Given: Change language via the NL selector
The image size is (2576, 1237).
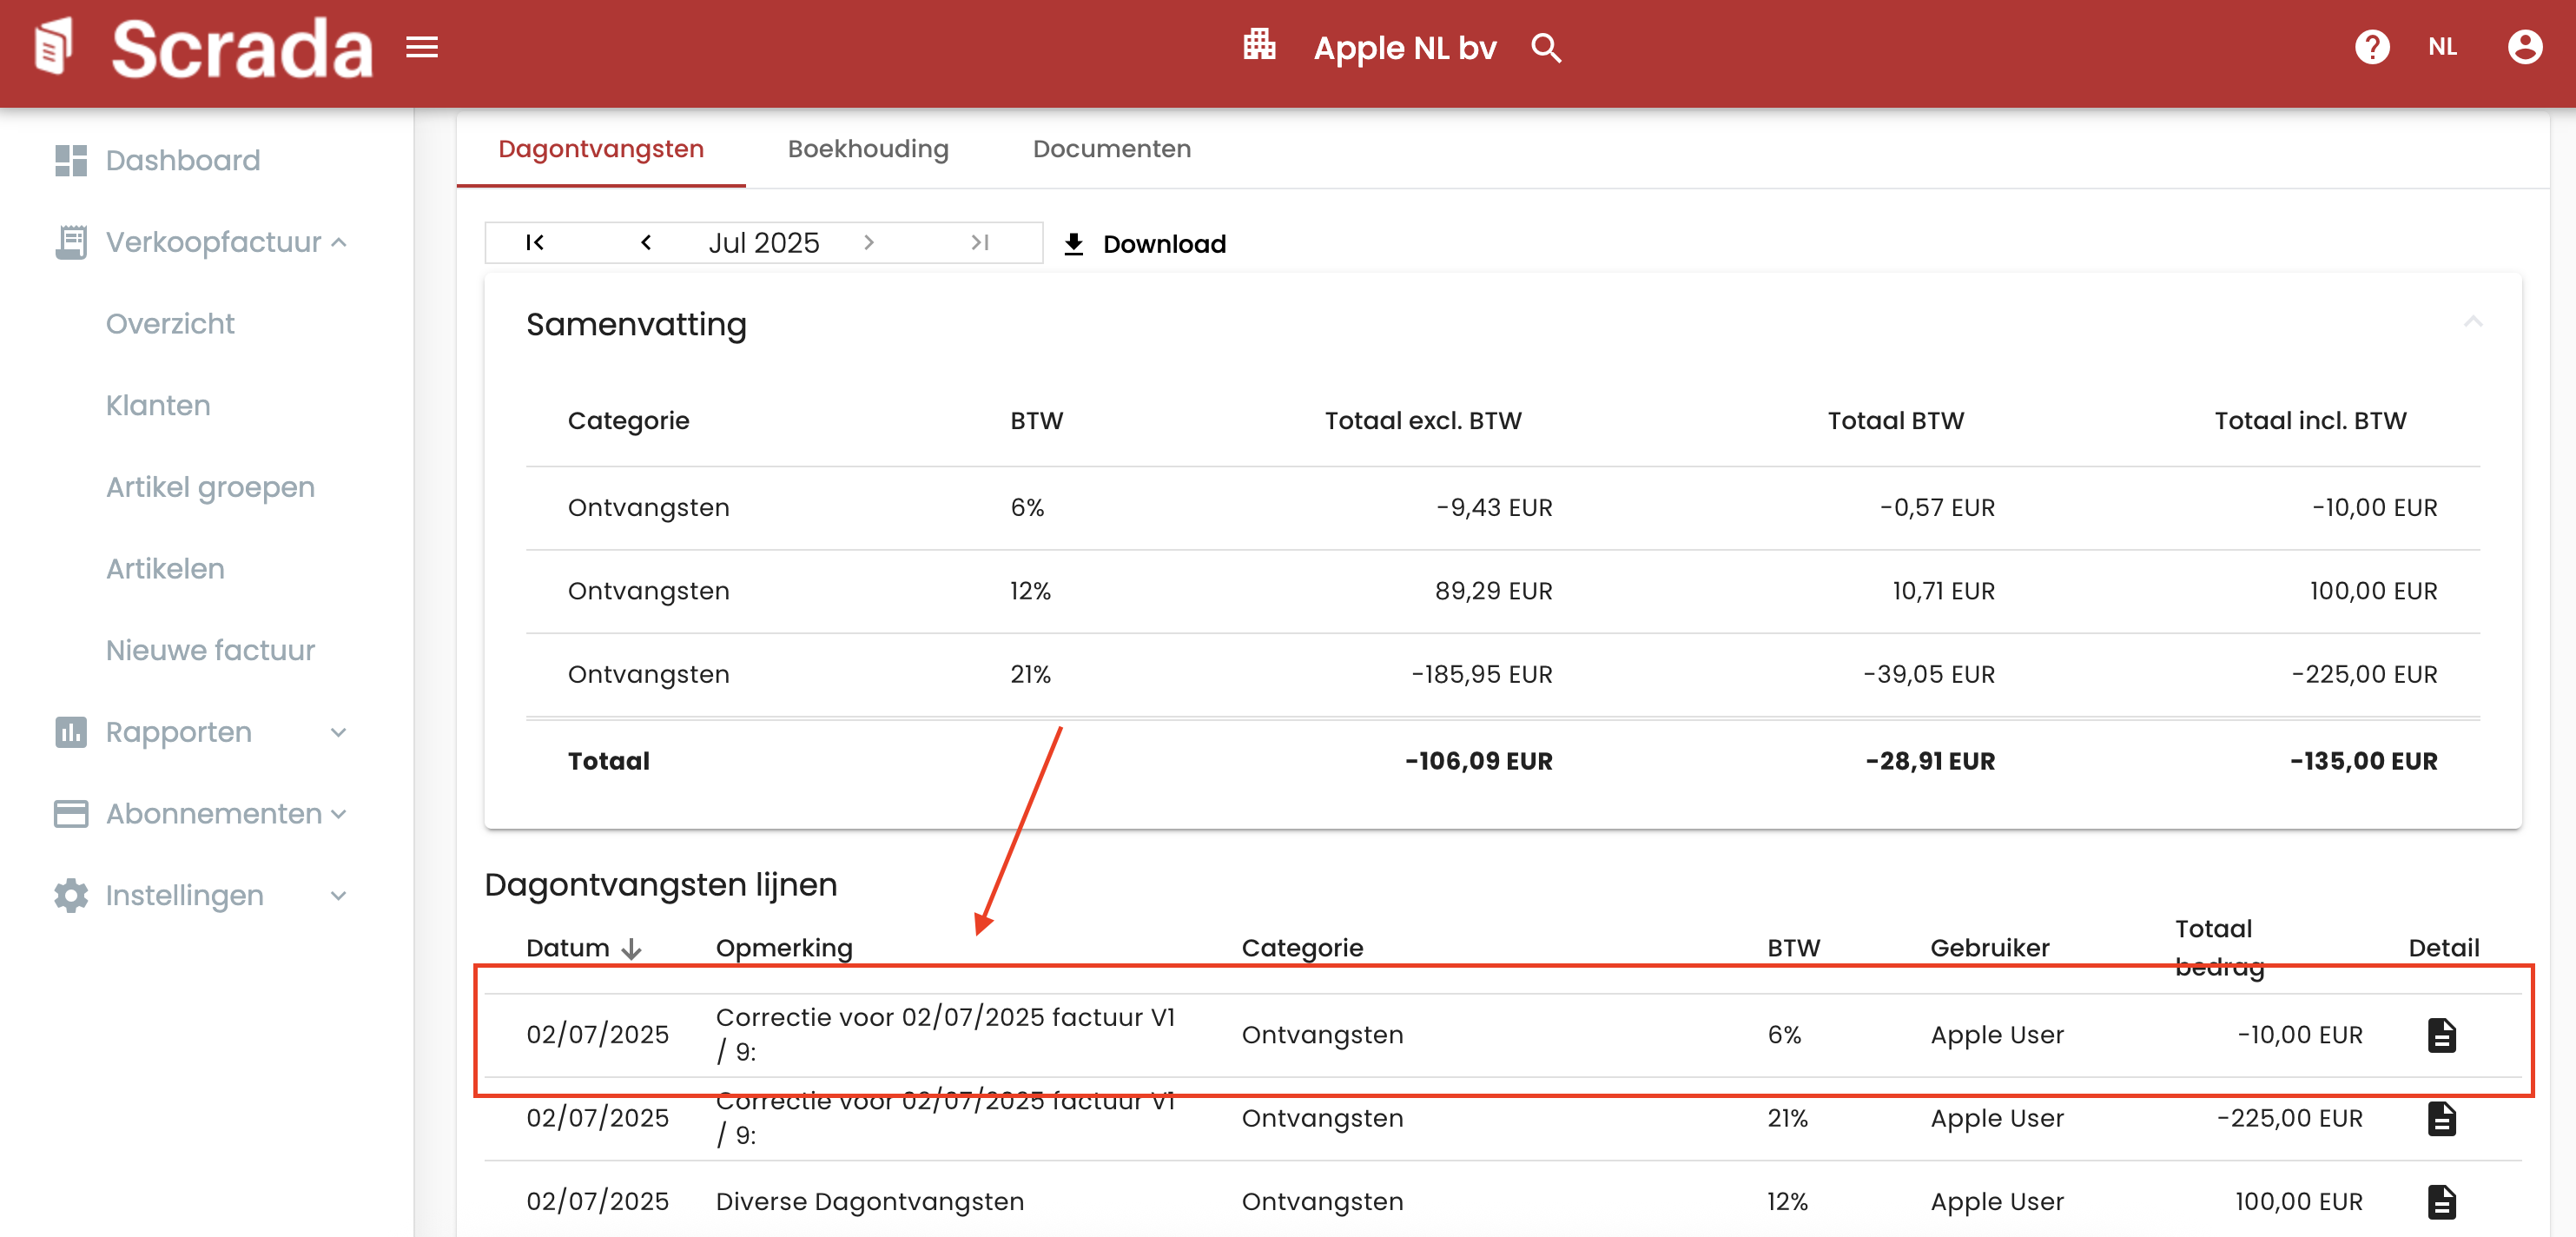Looking at the screenshot, I should 2441,47.
